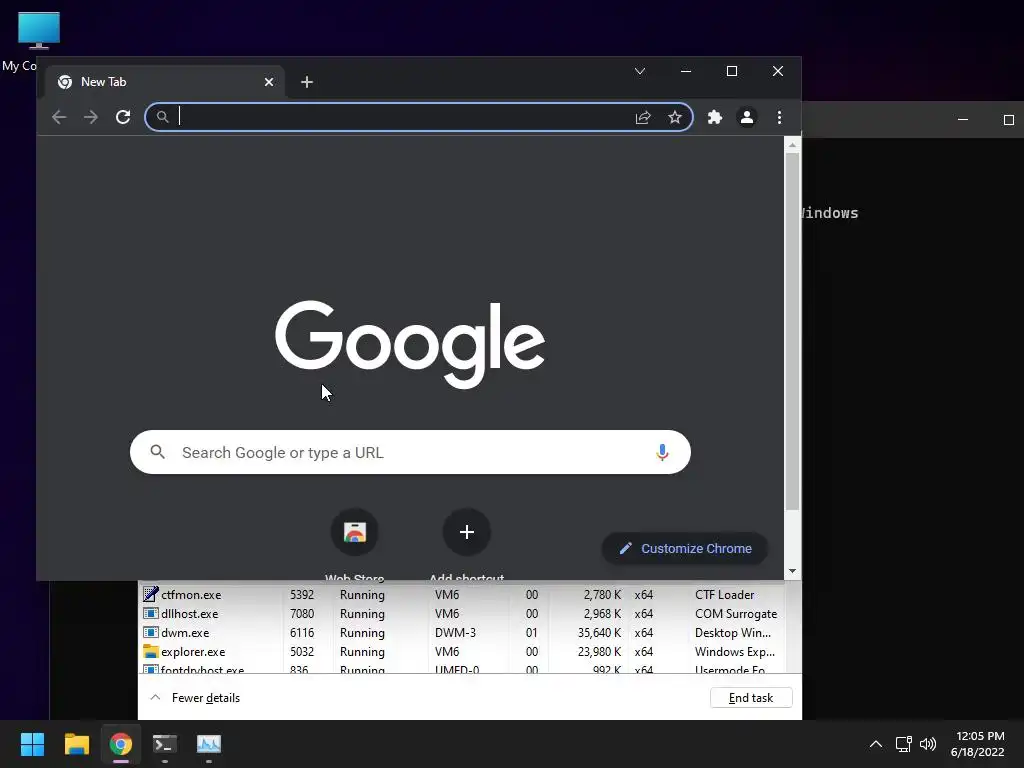The height and width of the screenshot is (768, 1024).
Task: Click the COM Surrogate description
Action: (x=736, y=614)
